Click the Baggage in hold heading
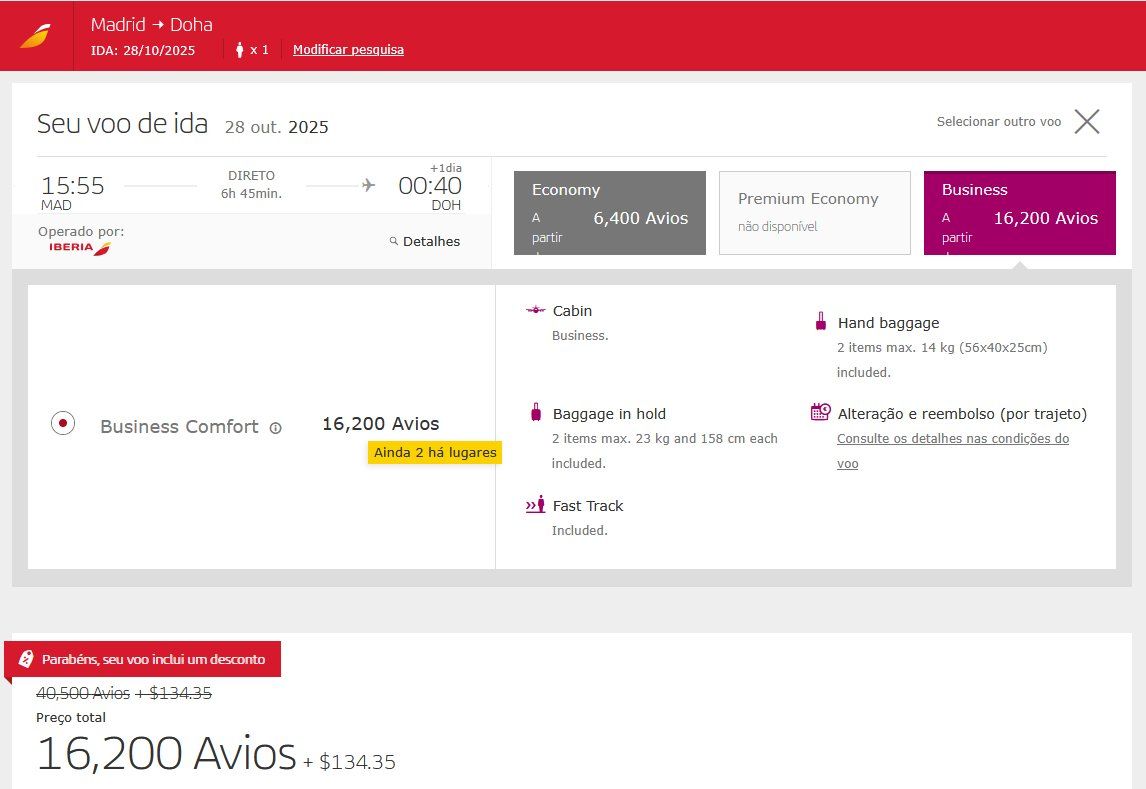The width and height of the screenshot is (1146, 789). coord(609,413)
